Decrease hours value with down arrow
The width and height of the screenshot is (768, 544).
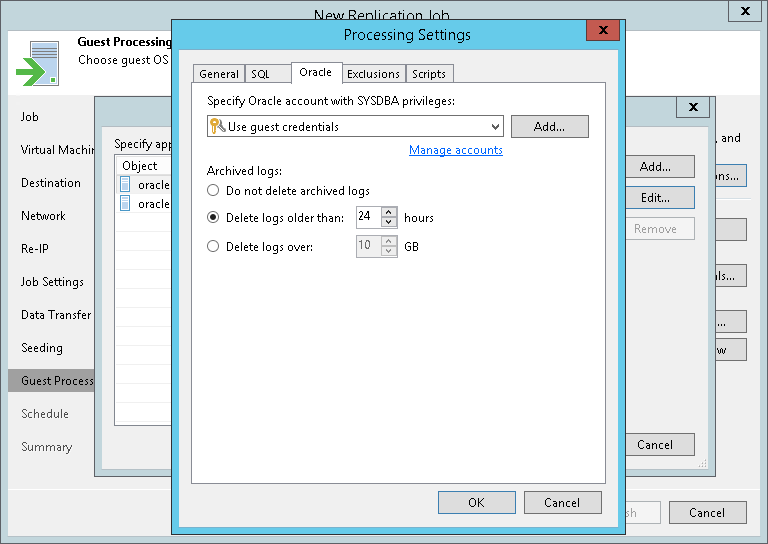389,222
